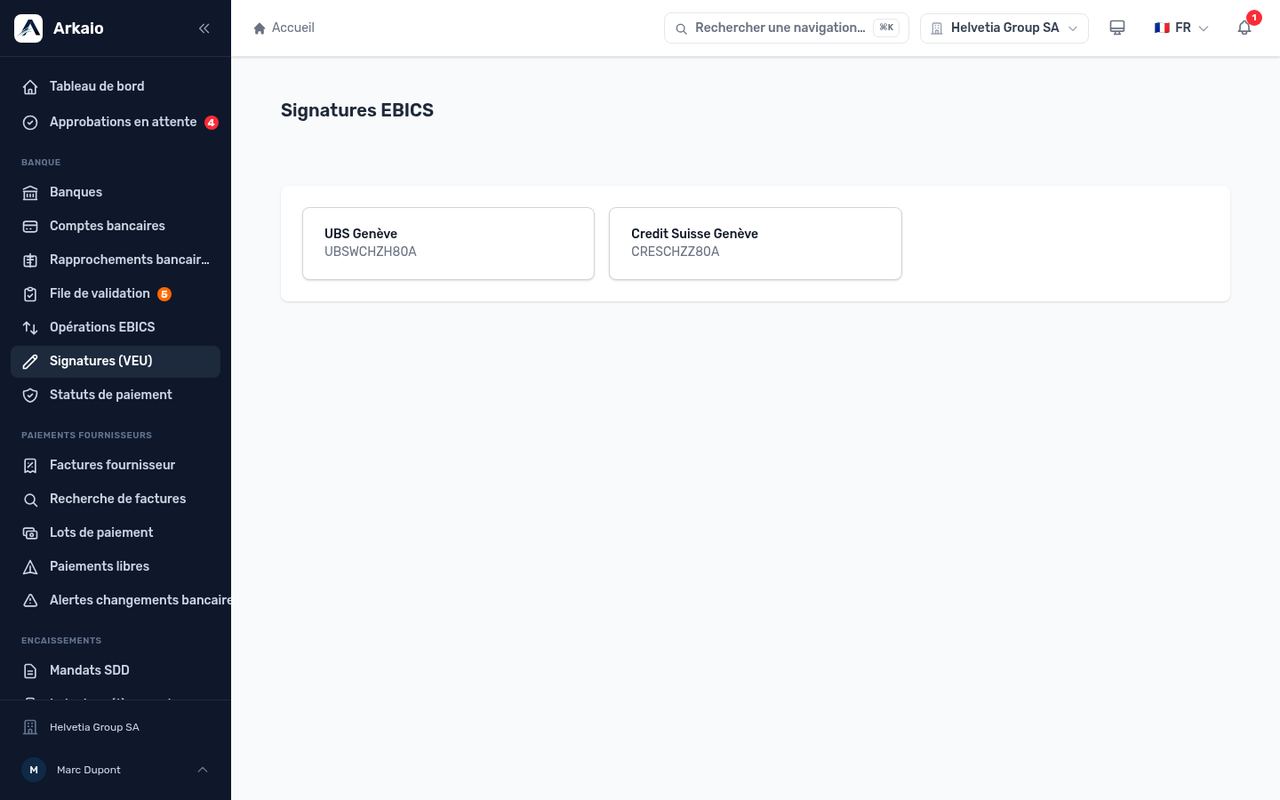Screen dimensions: 1280x800
Task: Click the red badge on Approbations en attente
Action: tap(211, 122)
